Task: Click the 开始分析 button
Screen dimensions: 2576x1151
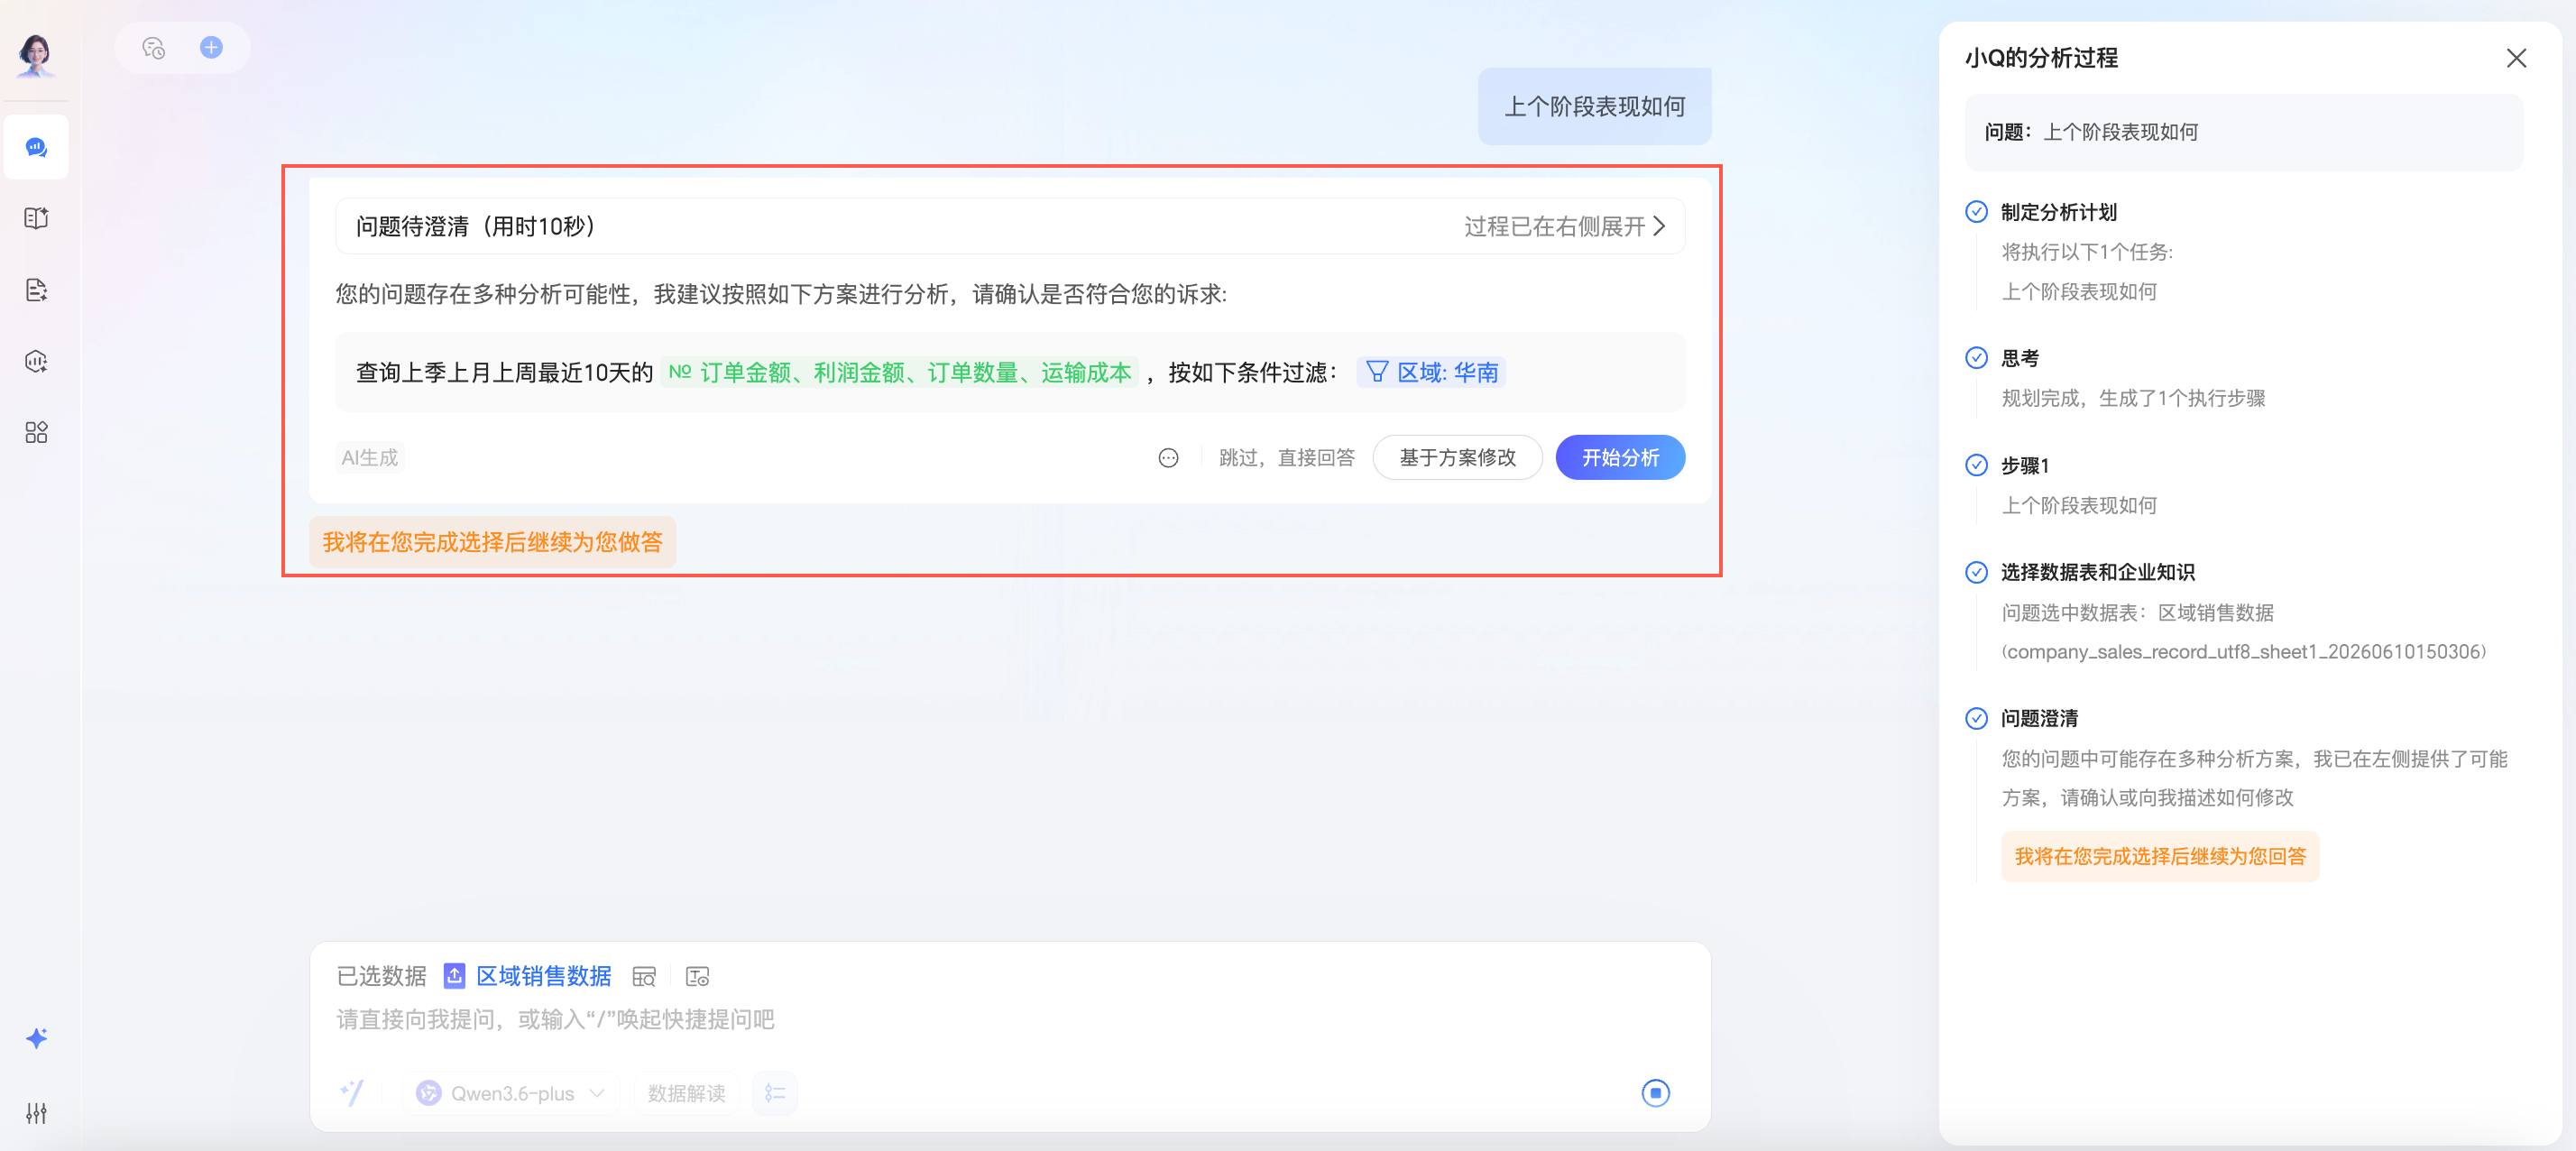Action: [1620, 458]
